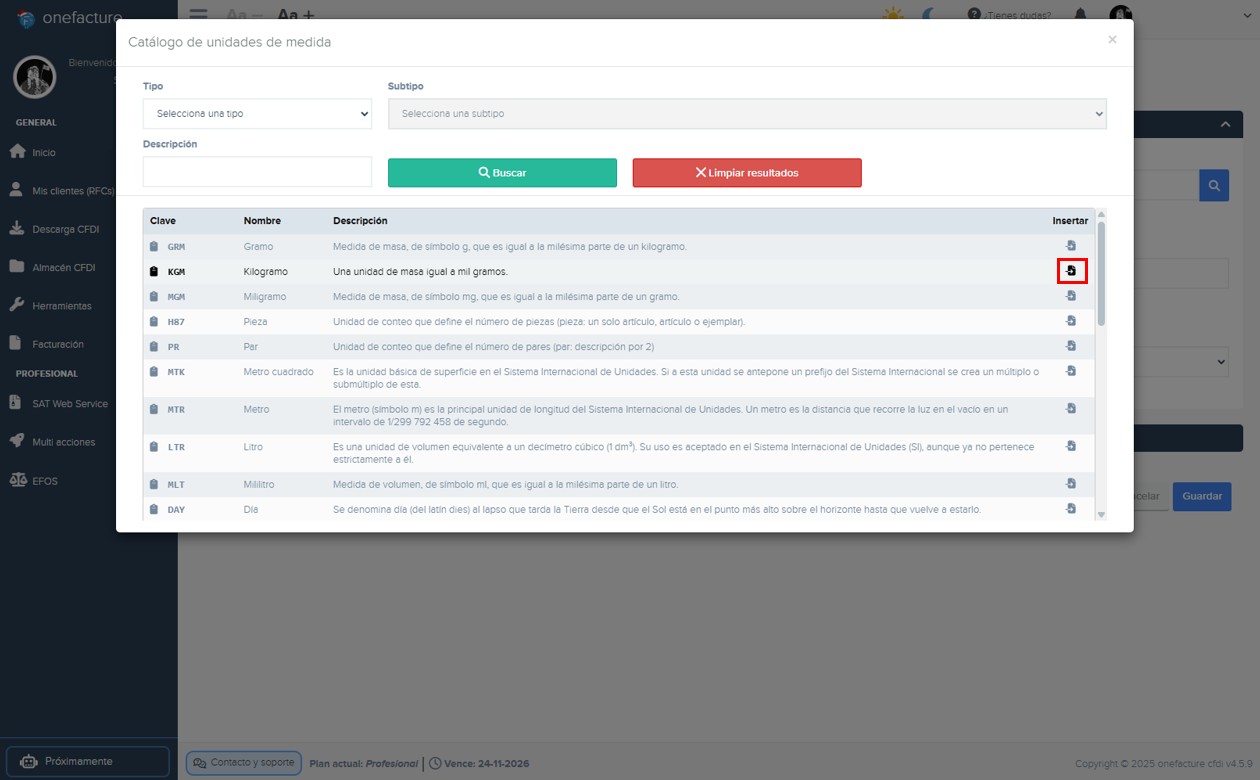Click the Descripción input field
The width and height of the screenshot is (1260, 780).
click(257, 172)
